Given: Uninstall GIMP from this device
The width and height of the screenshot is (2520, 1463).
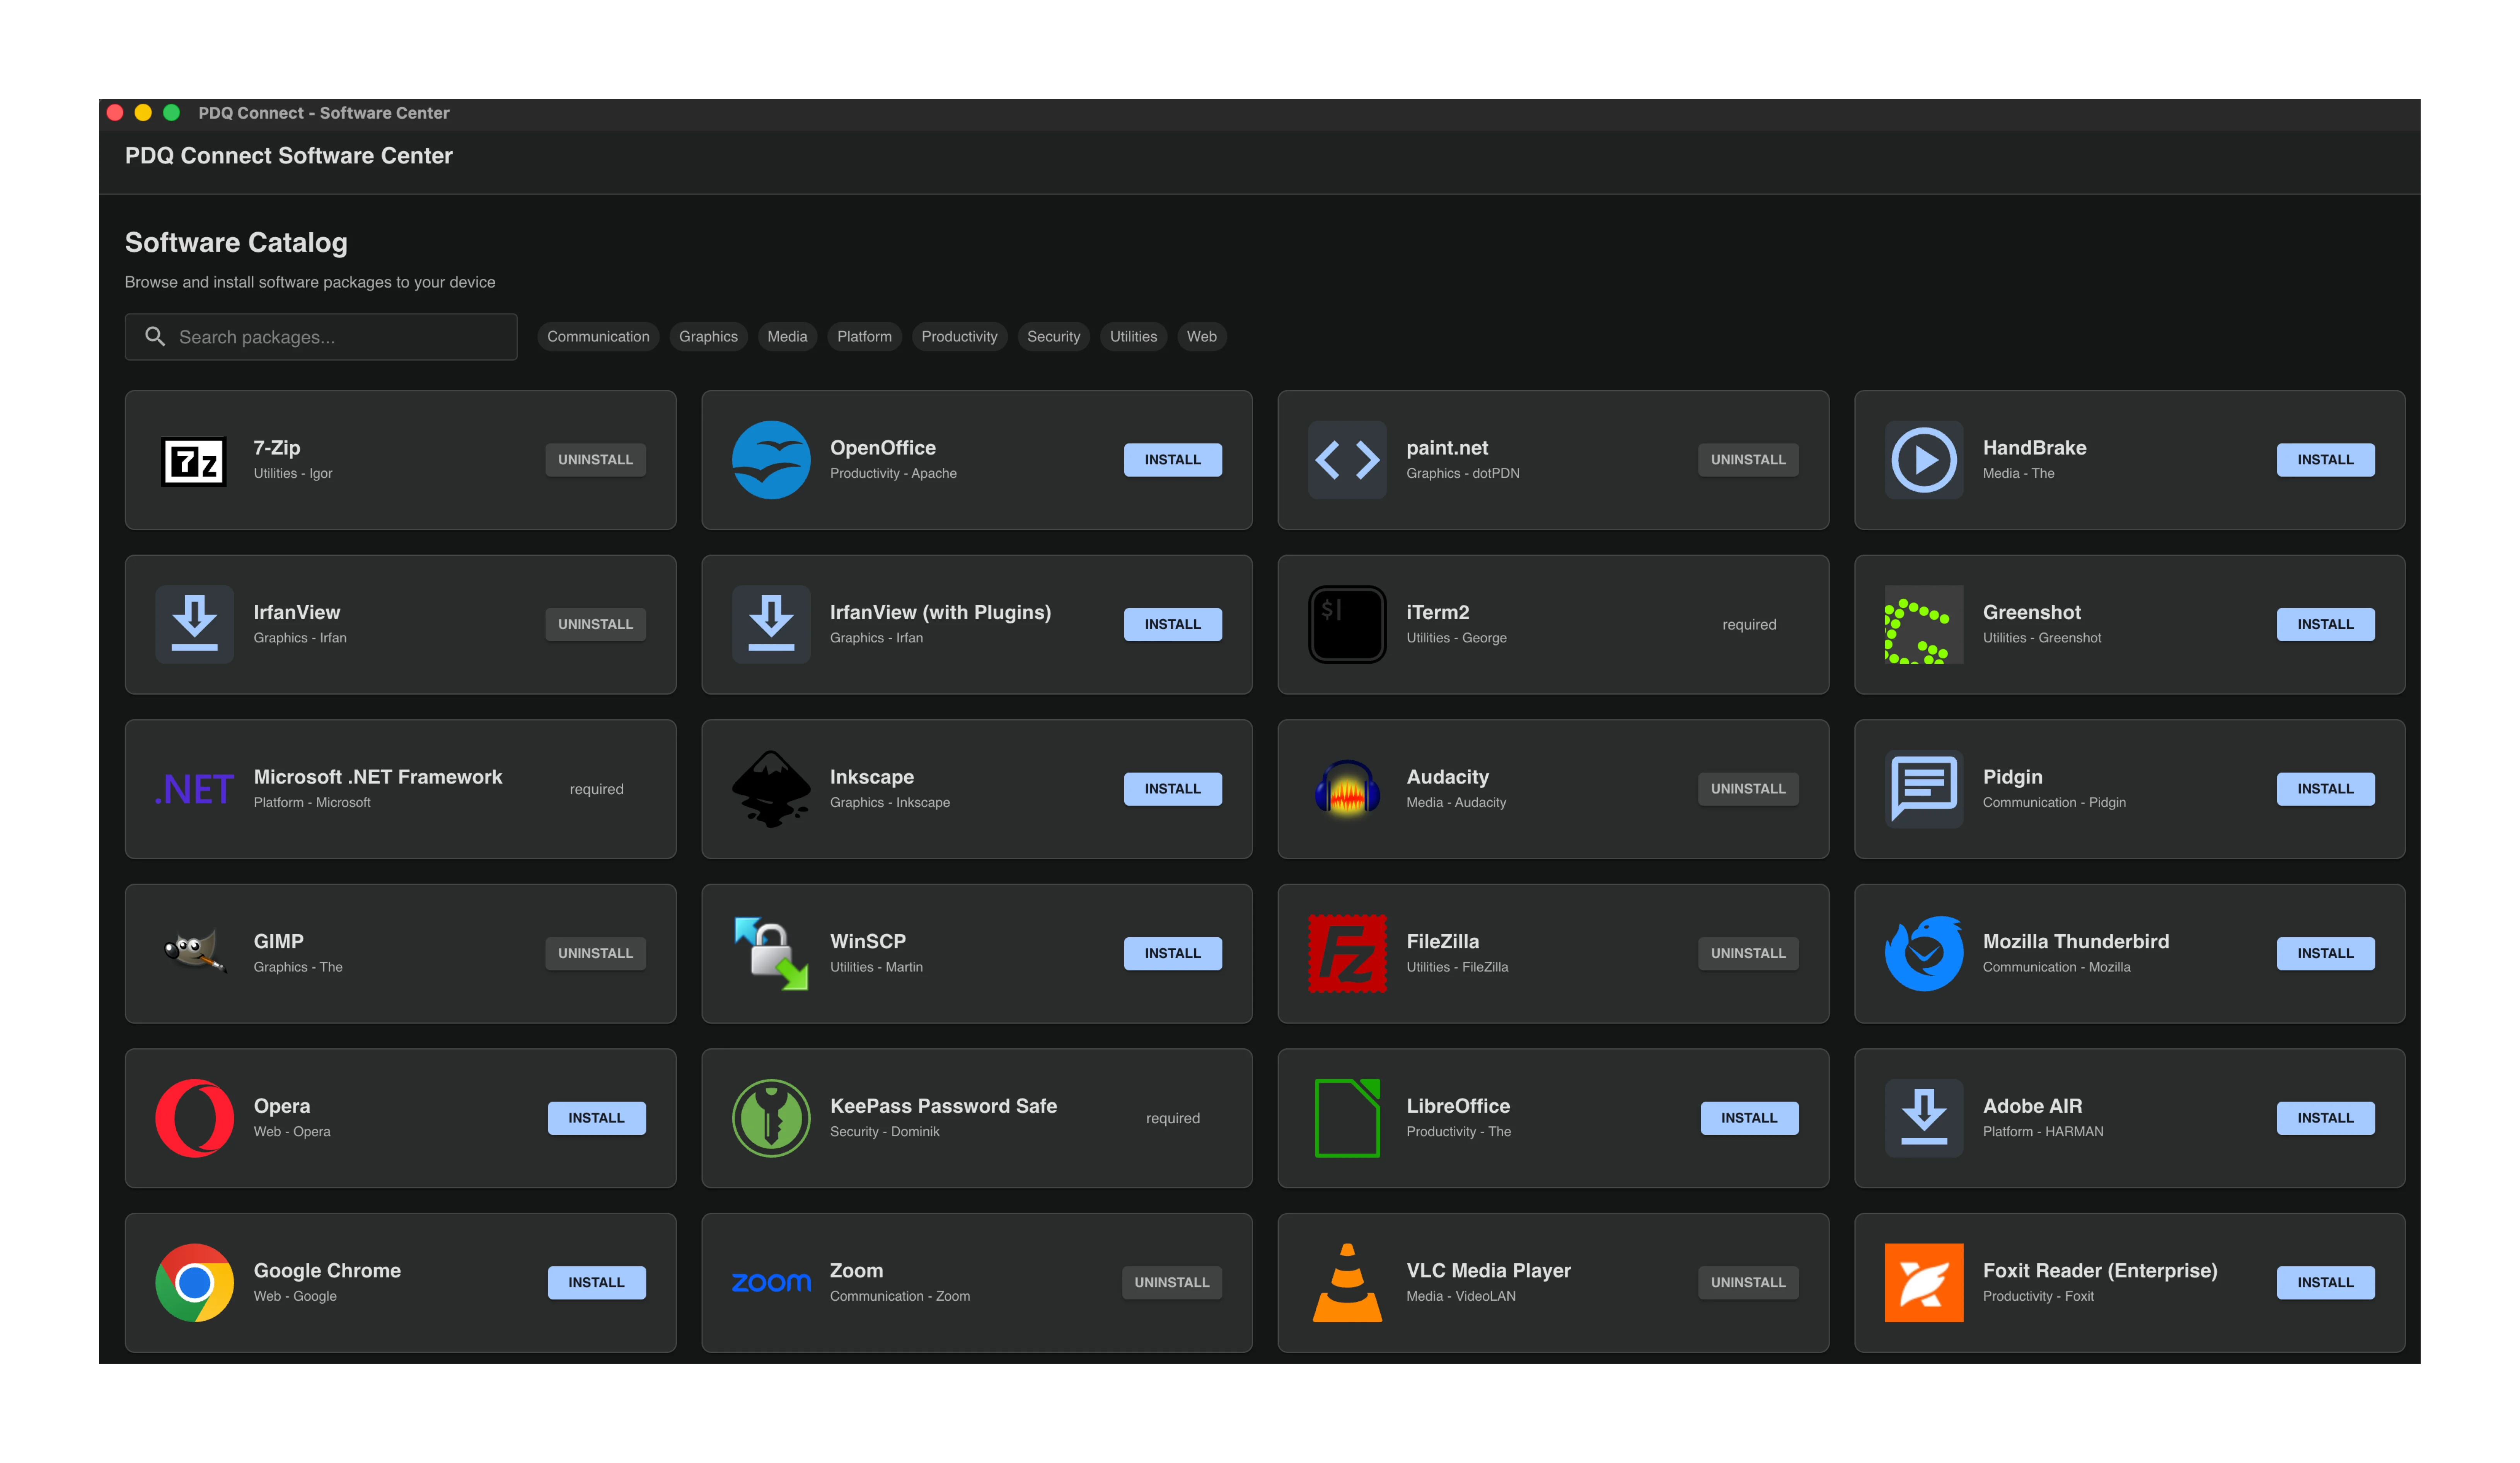Looking at the screenshot, I should [x=595, y=954].
